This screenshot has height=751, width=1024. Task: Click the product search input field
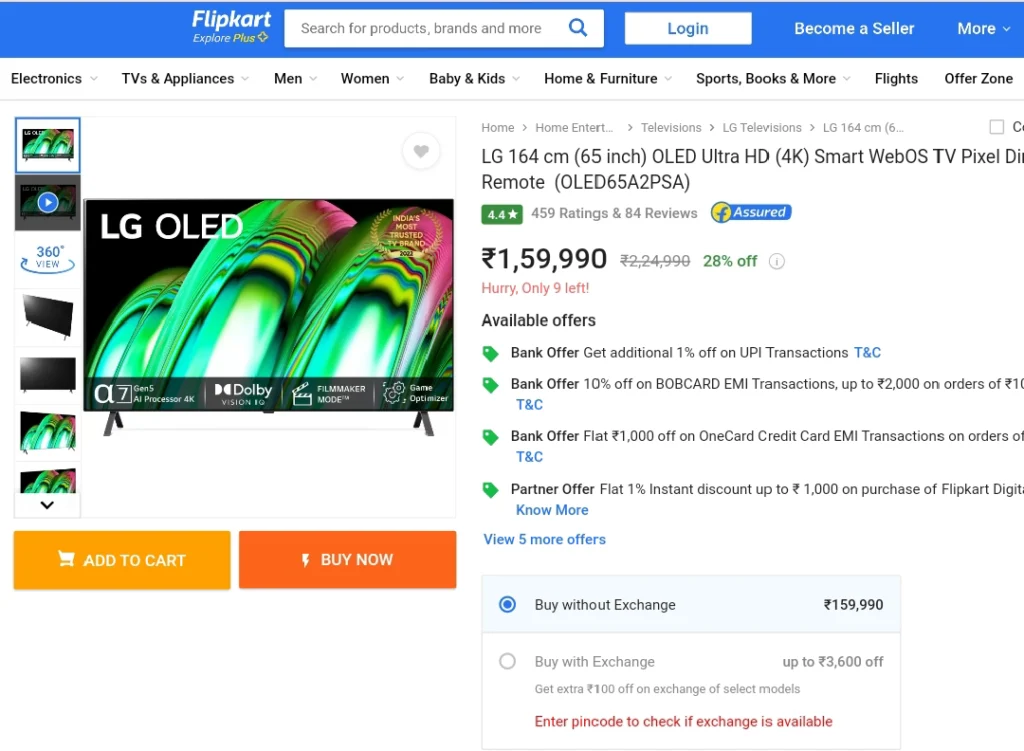point(425,28)
